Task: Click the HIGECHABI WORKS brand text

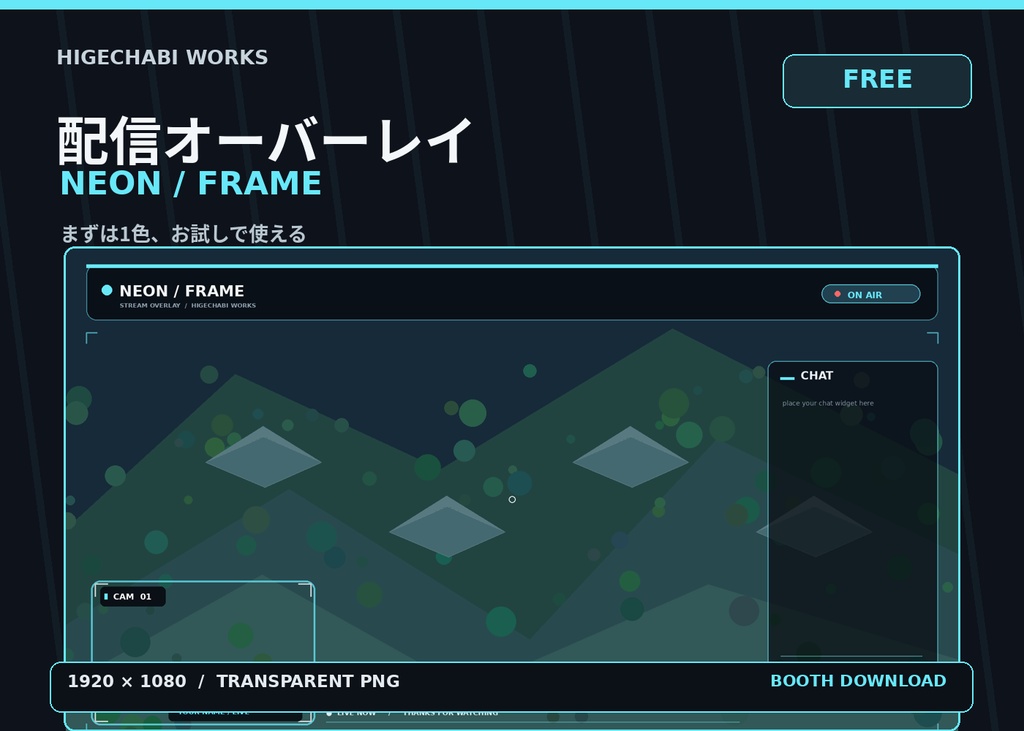Action: point(163,57)
